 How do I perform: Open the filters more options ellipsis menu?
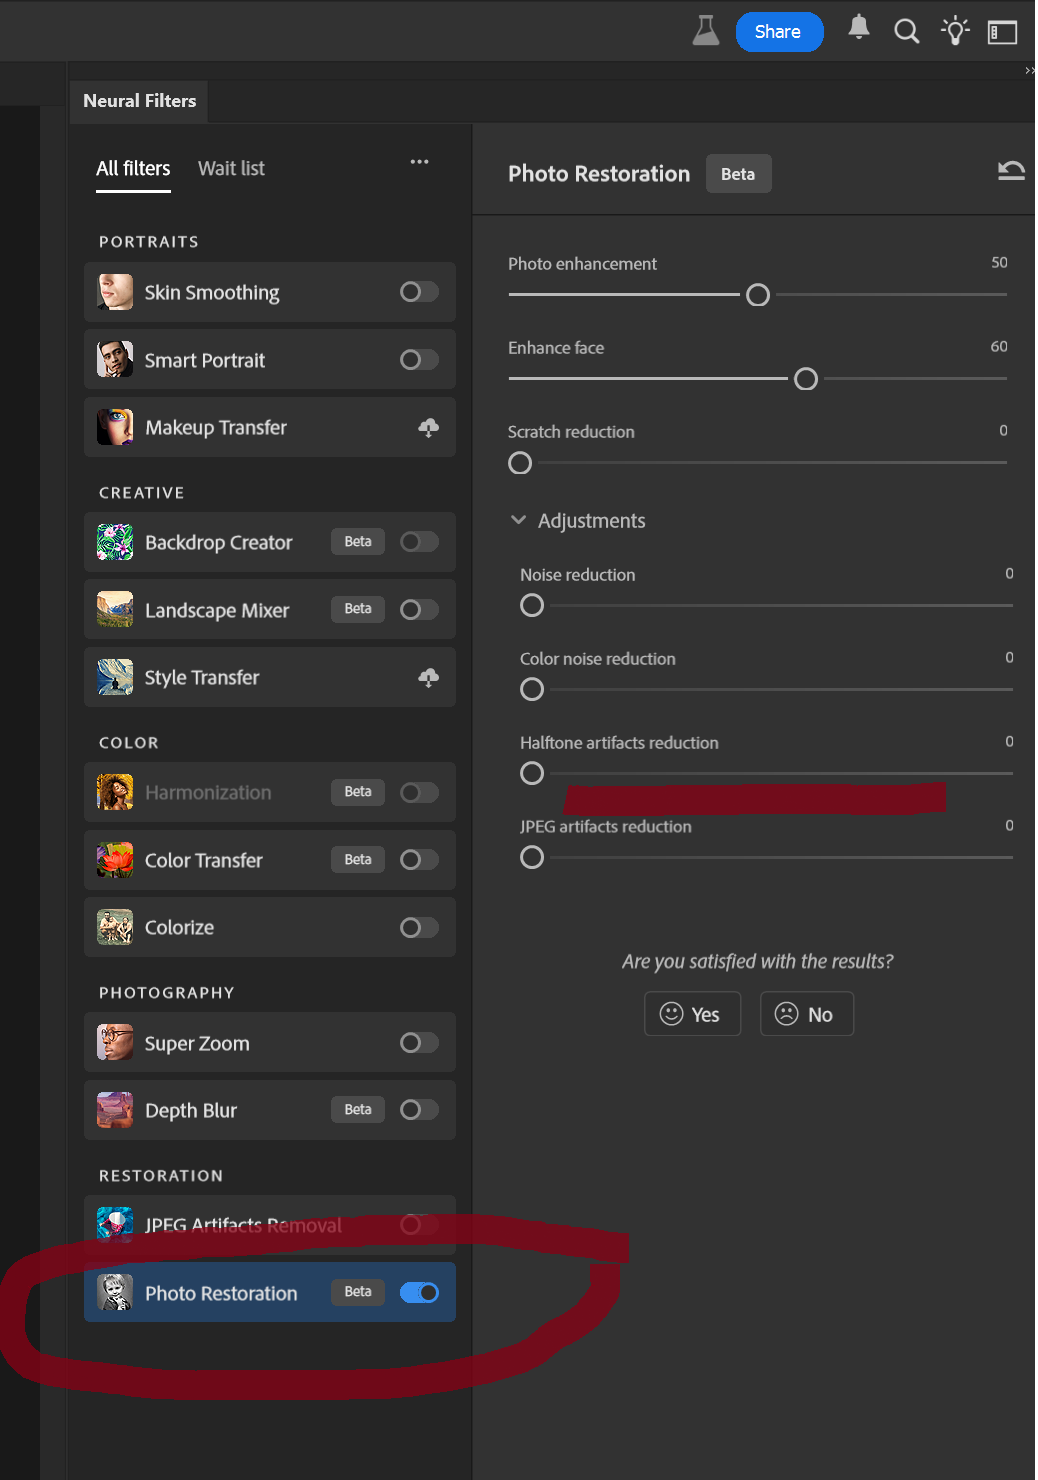(x=419, y=162)
